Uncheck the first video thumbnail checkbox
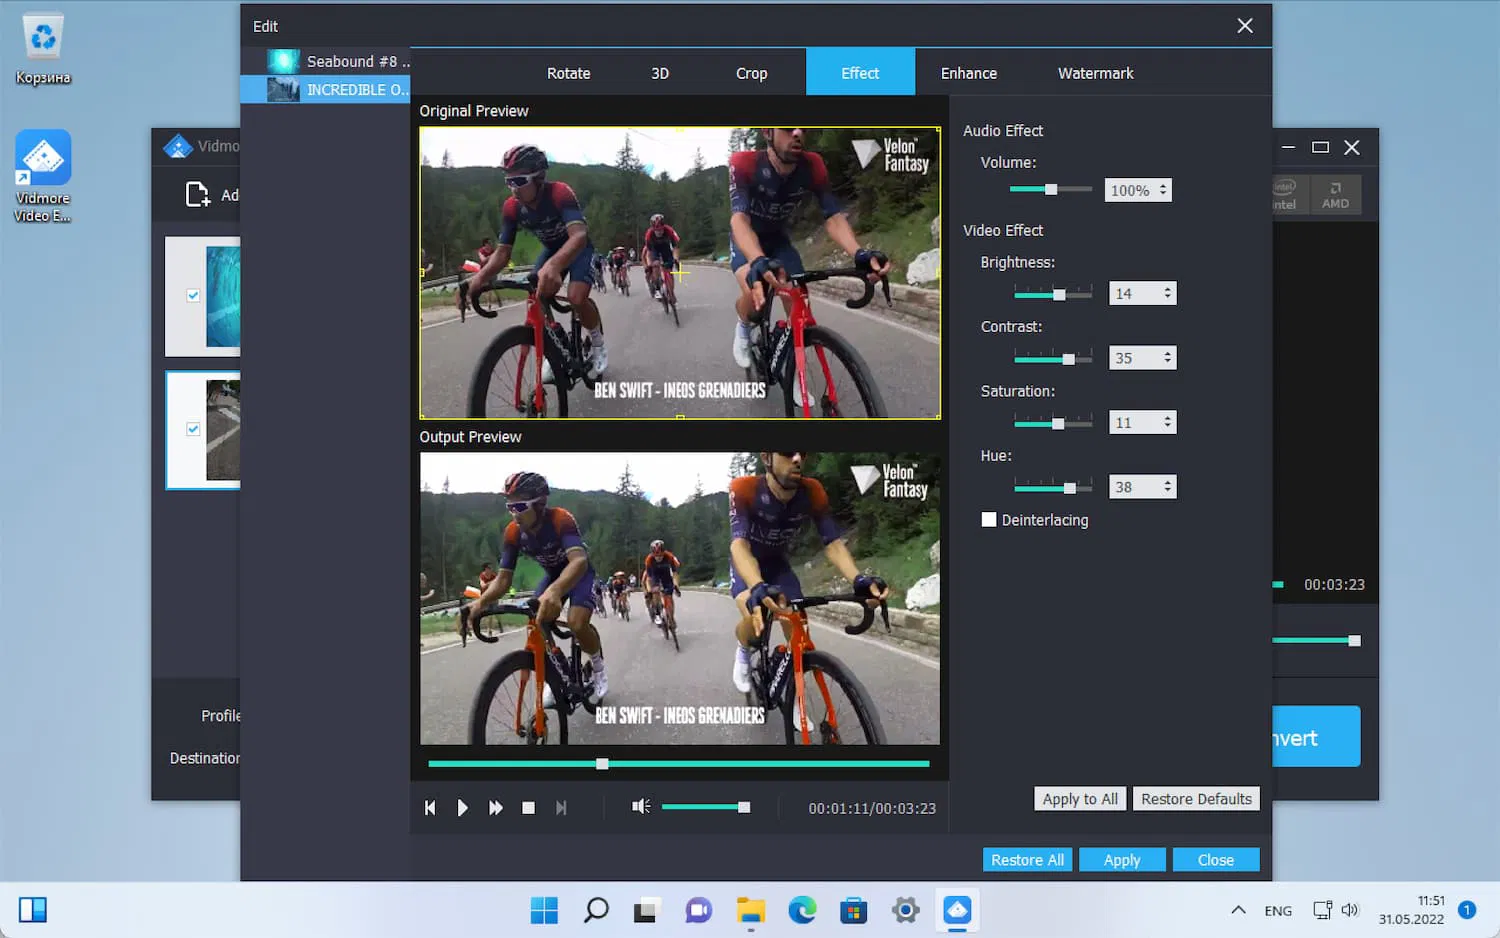Screen dimensions: 1500x938 tap(193, 296)
